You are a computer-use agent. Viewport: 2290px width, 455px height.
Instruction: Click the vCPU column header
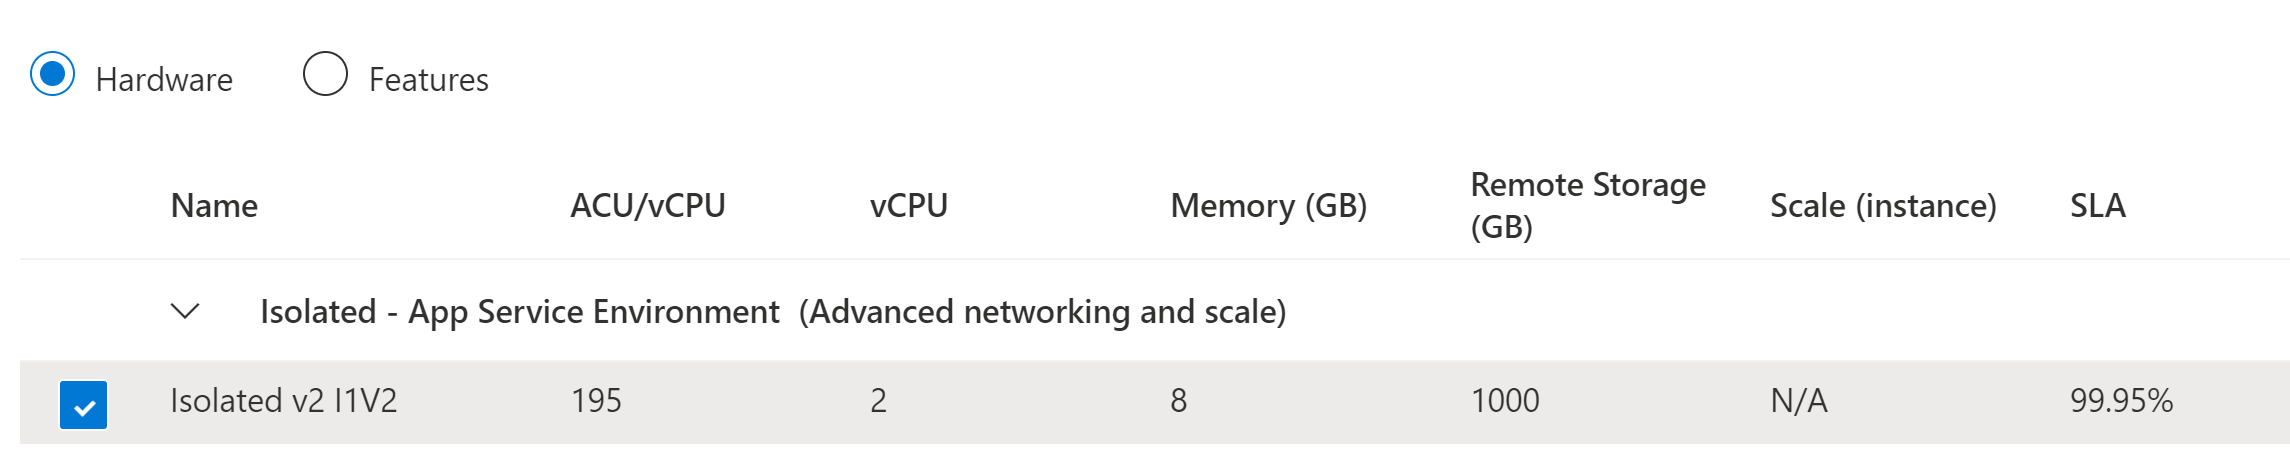tap(908, 205)
